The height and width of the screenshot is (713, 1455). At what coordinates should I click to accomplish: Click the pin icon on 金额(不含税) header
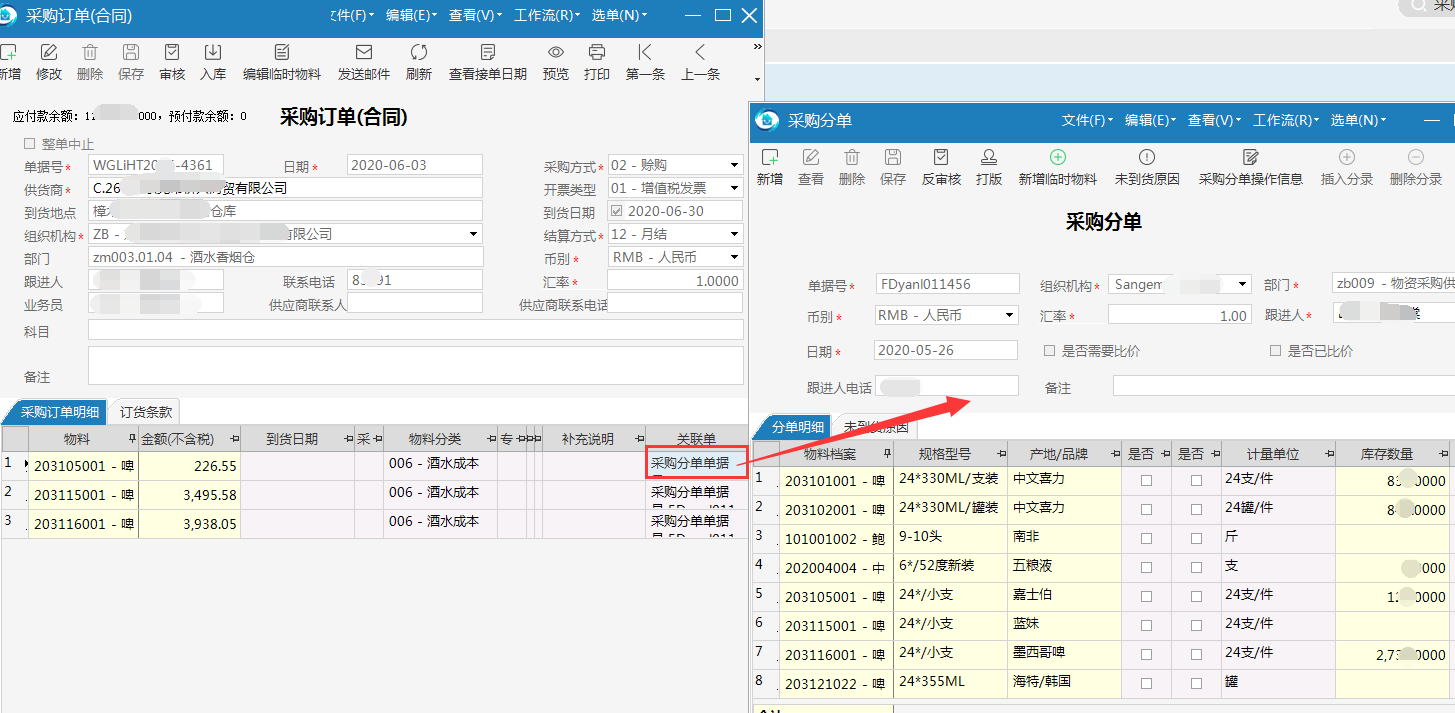click(x=235, y=439)
